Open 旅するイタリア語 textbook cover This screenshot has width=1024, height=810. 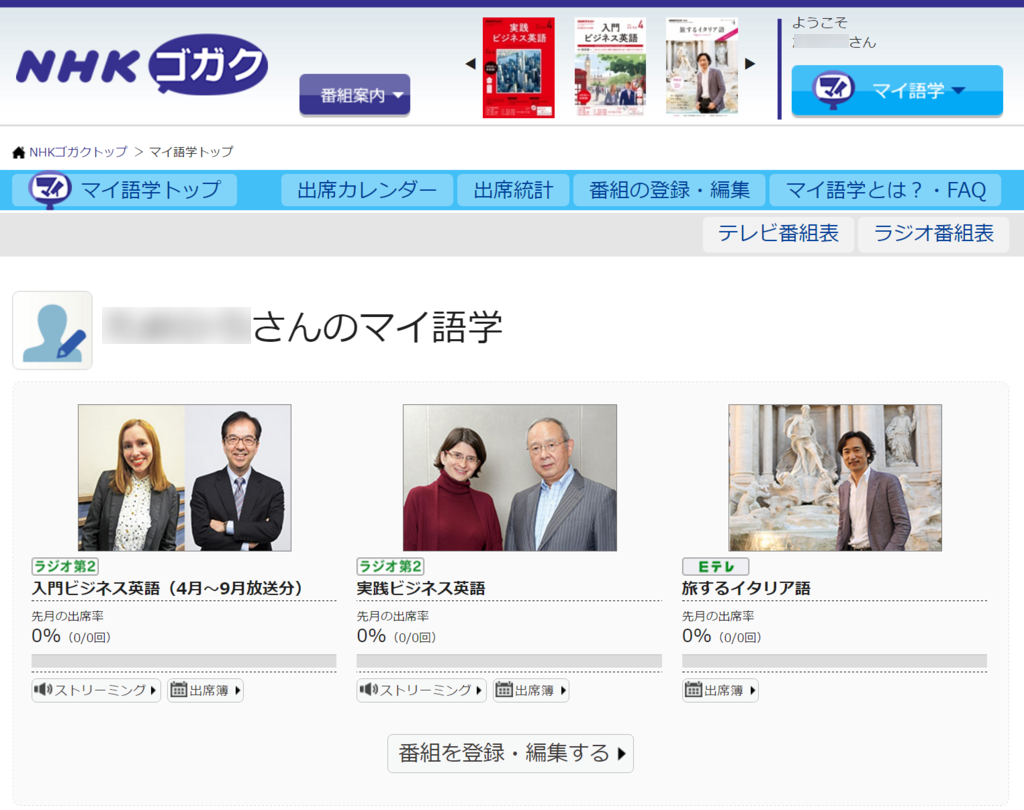[701, 68]
